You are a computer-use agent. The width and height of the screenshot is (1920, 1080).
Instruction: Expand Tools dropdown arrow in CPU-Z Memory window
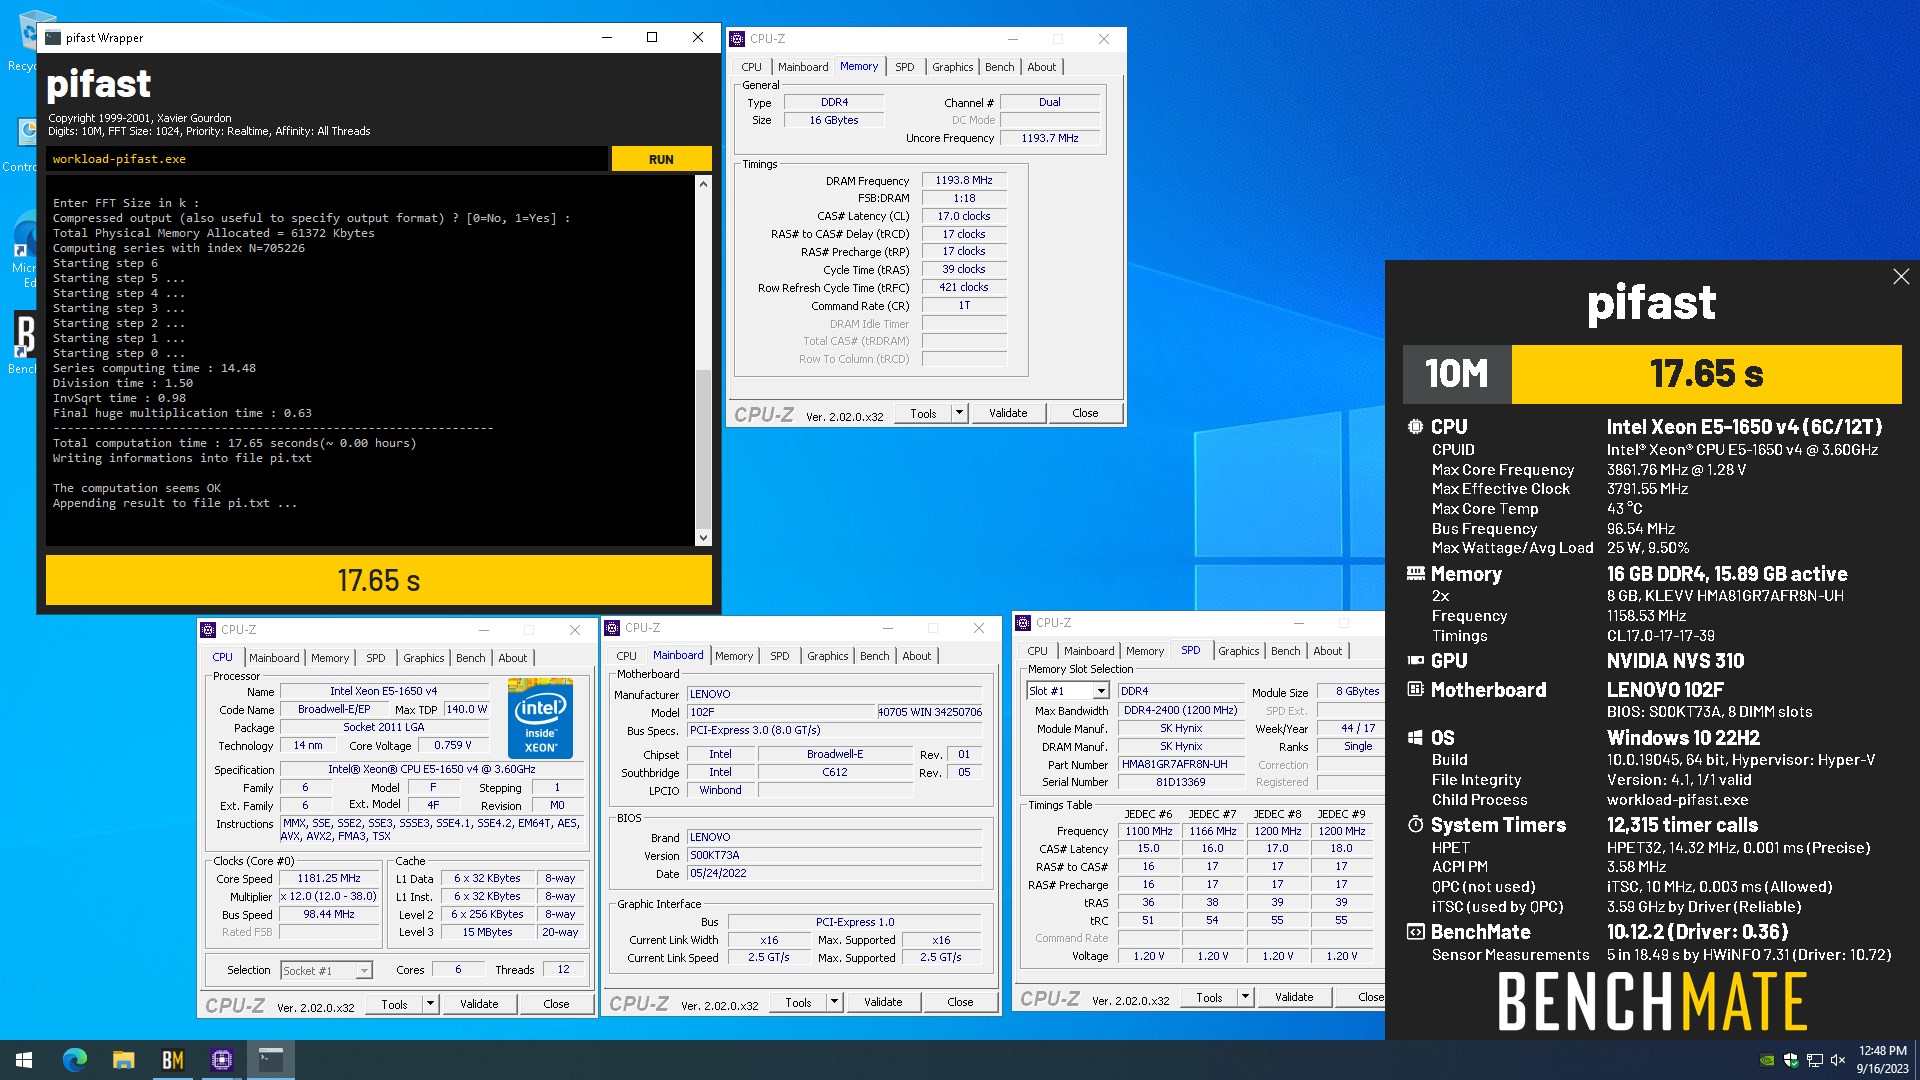click(960, 413)
